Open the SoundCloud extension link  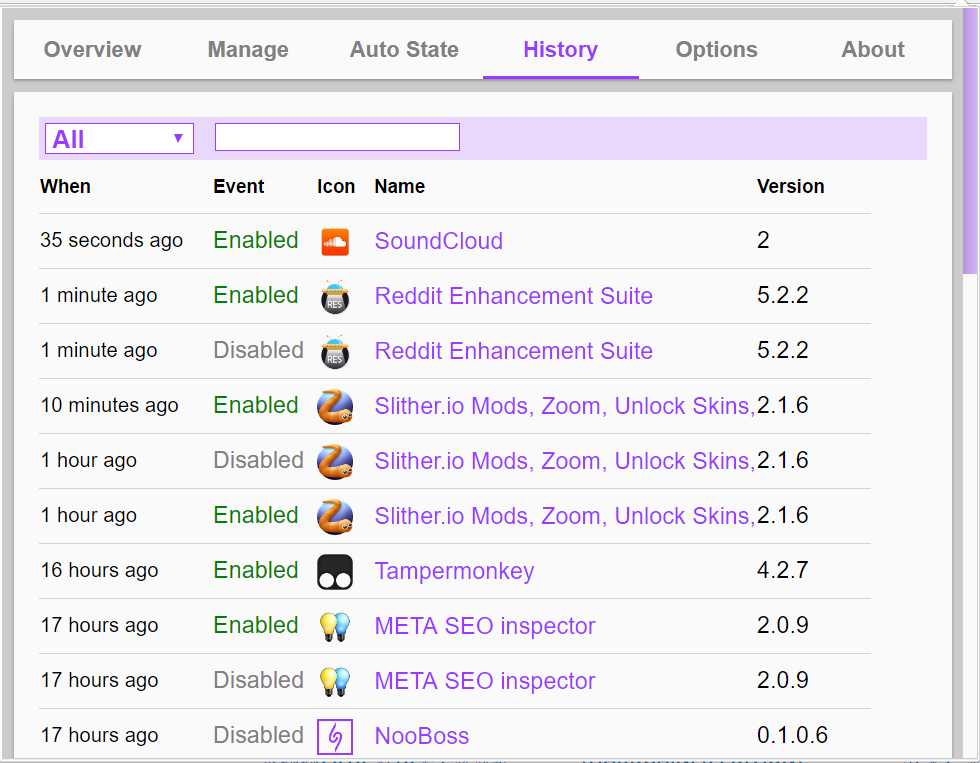[x=439, y=241]
